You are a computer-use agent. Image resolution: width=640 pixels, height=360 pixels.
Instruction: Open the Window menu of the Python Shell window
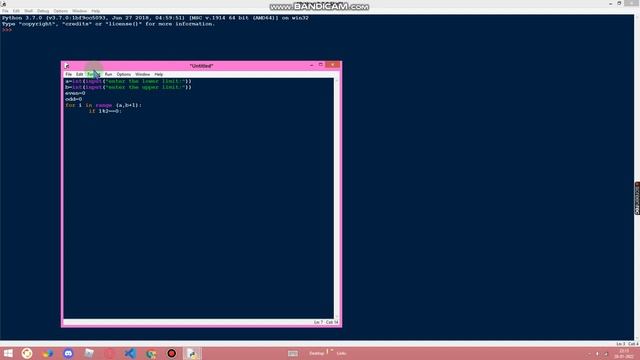pos(80,11)
